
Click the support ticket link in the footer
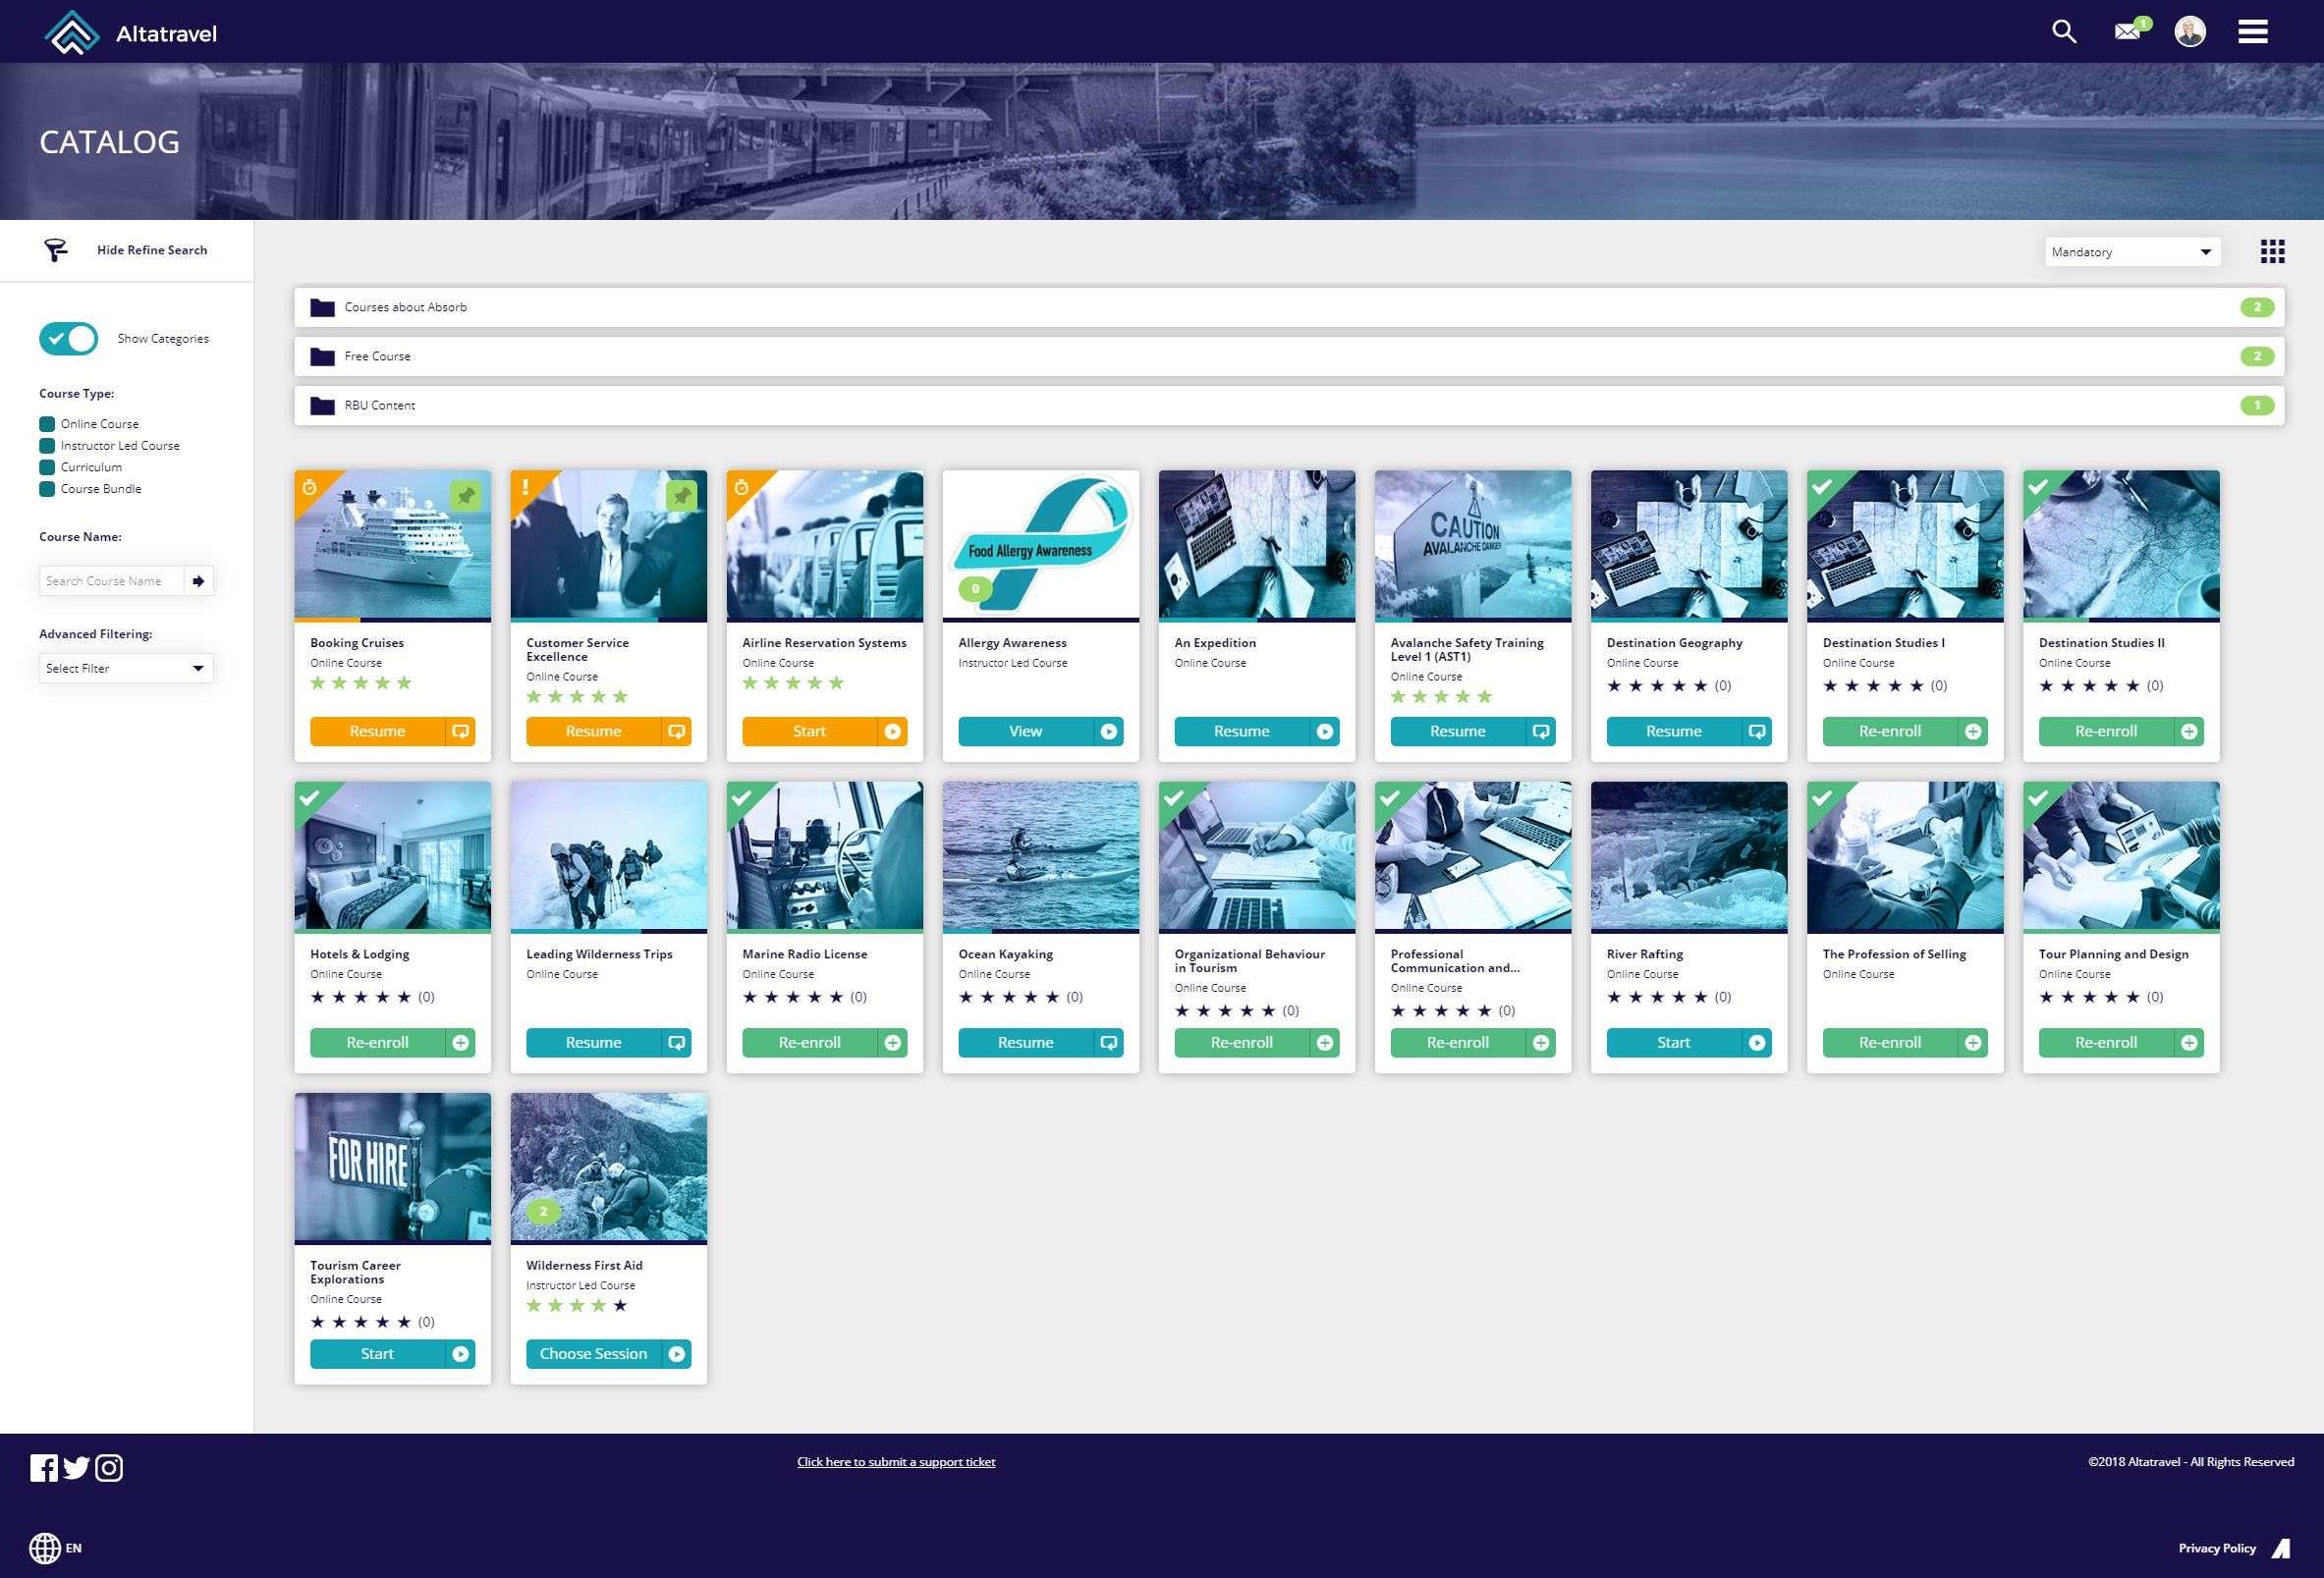coord(895,1461)
